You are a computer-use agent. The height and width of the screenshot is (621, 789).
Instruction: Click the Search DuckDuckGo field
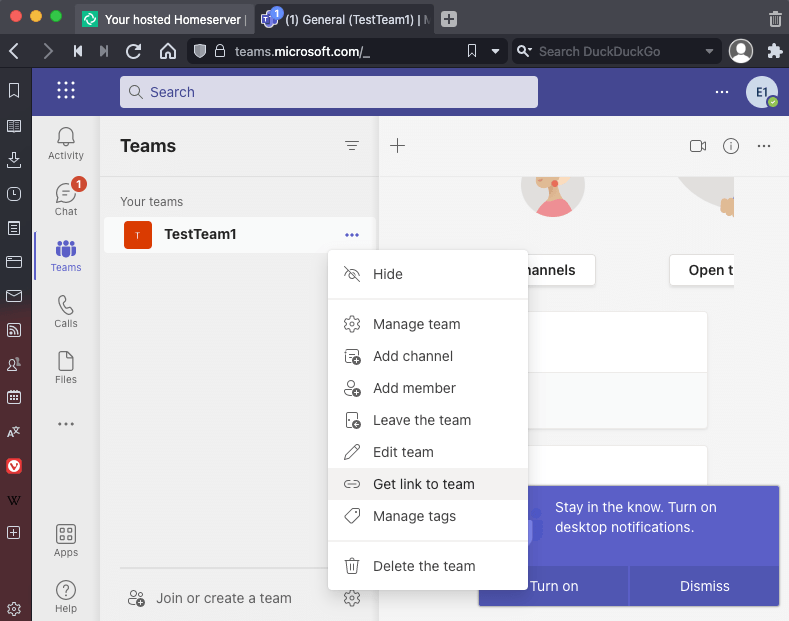click(618, 51)
